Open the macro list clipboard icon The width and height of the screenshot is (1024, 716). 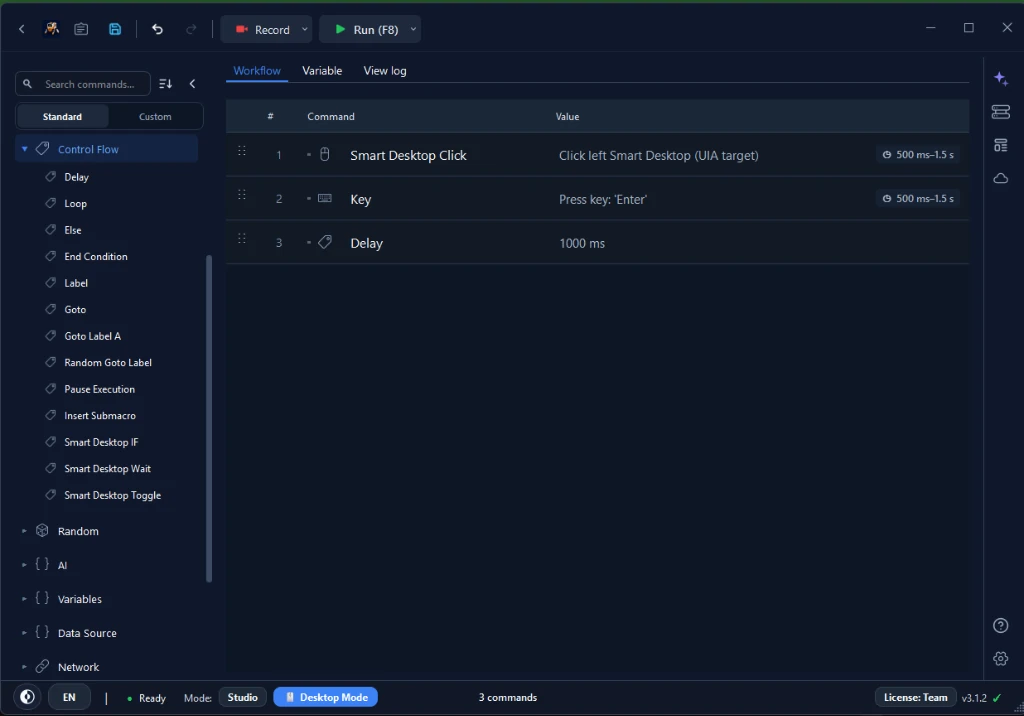tap(81, 29)
